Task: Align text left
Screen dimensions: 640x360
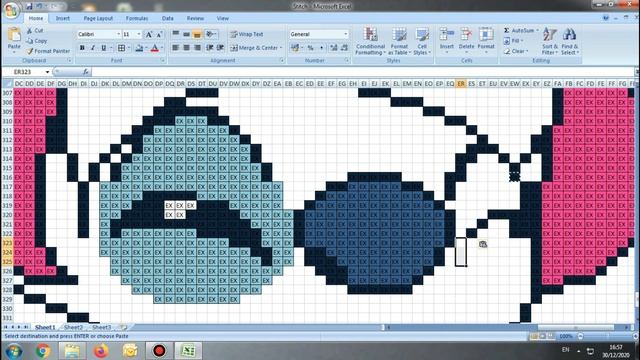Action: coord(176,48)
